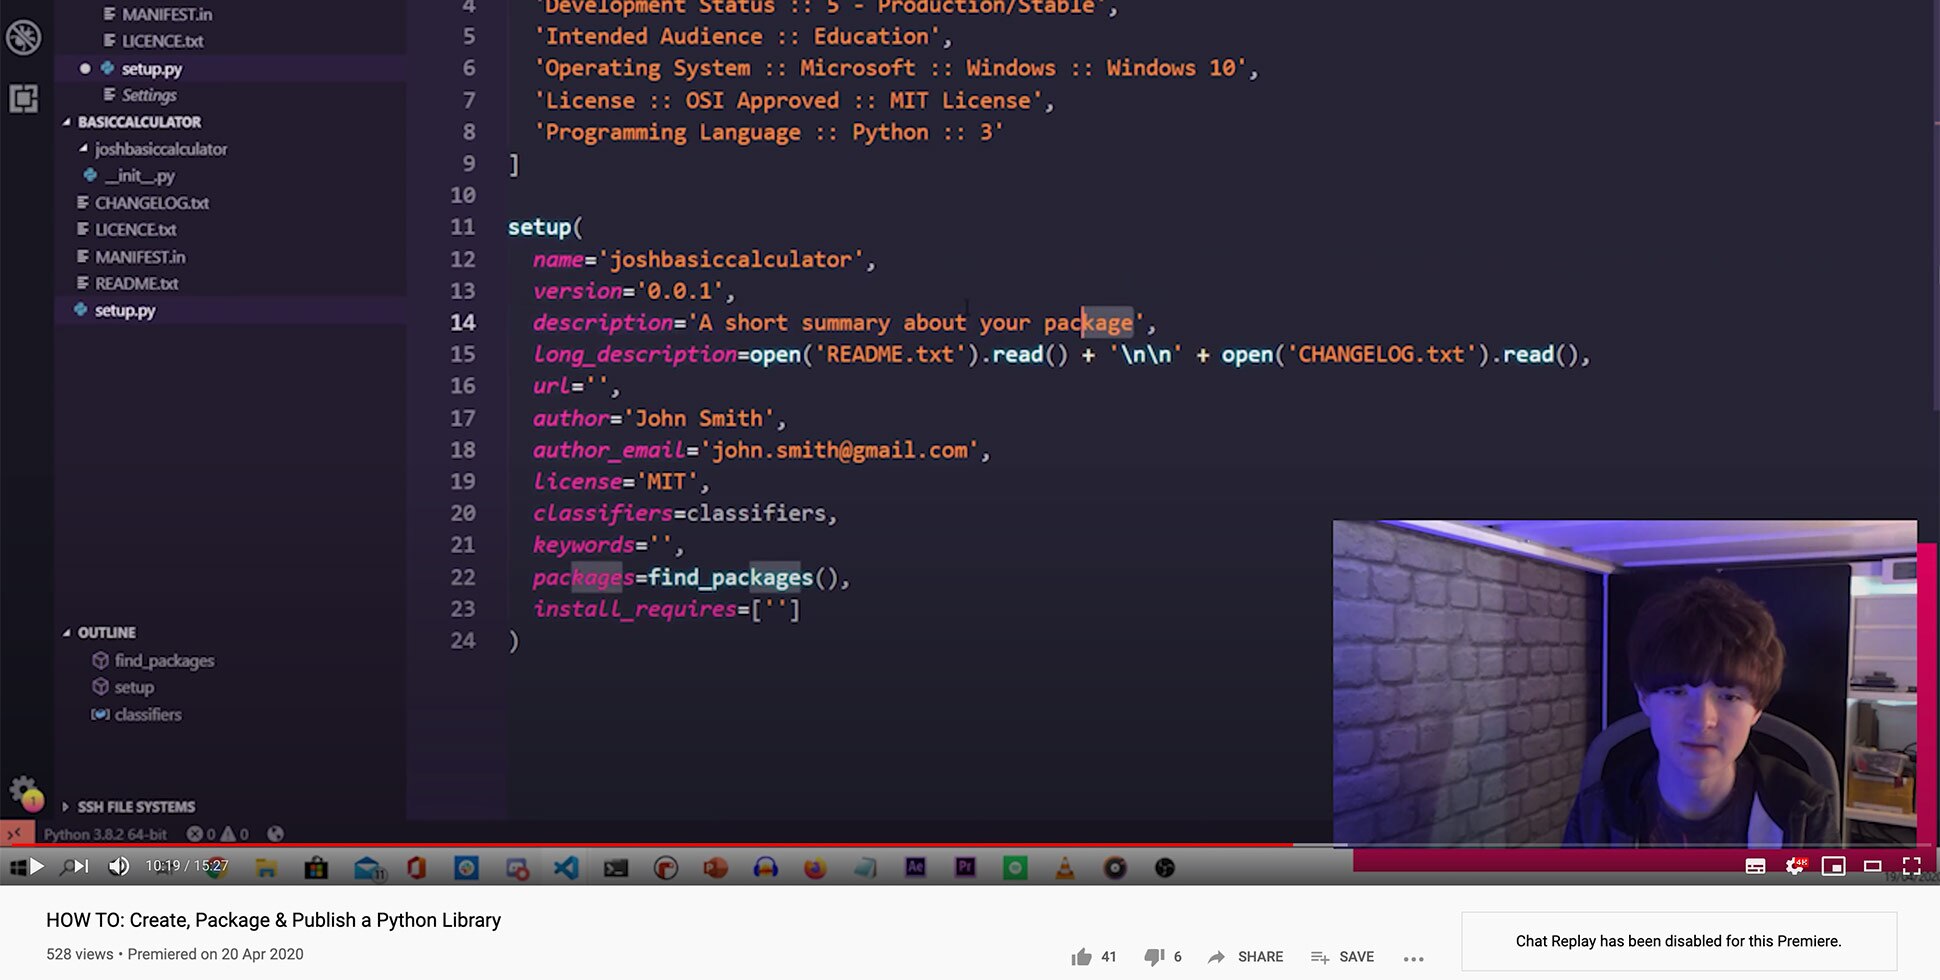Click the SAVE button
Viewport: 1940px width, 980px height.
1342,957
